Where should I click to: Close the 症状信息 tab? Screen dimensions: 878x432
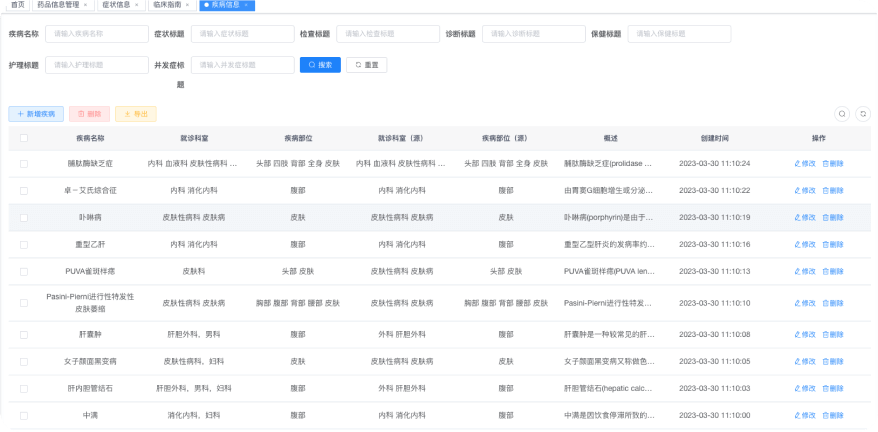click(x=137, y=4)
